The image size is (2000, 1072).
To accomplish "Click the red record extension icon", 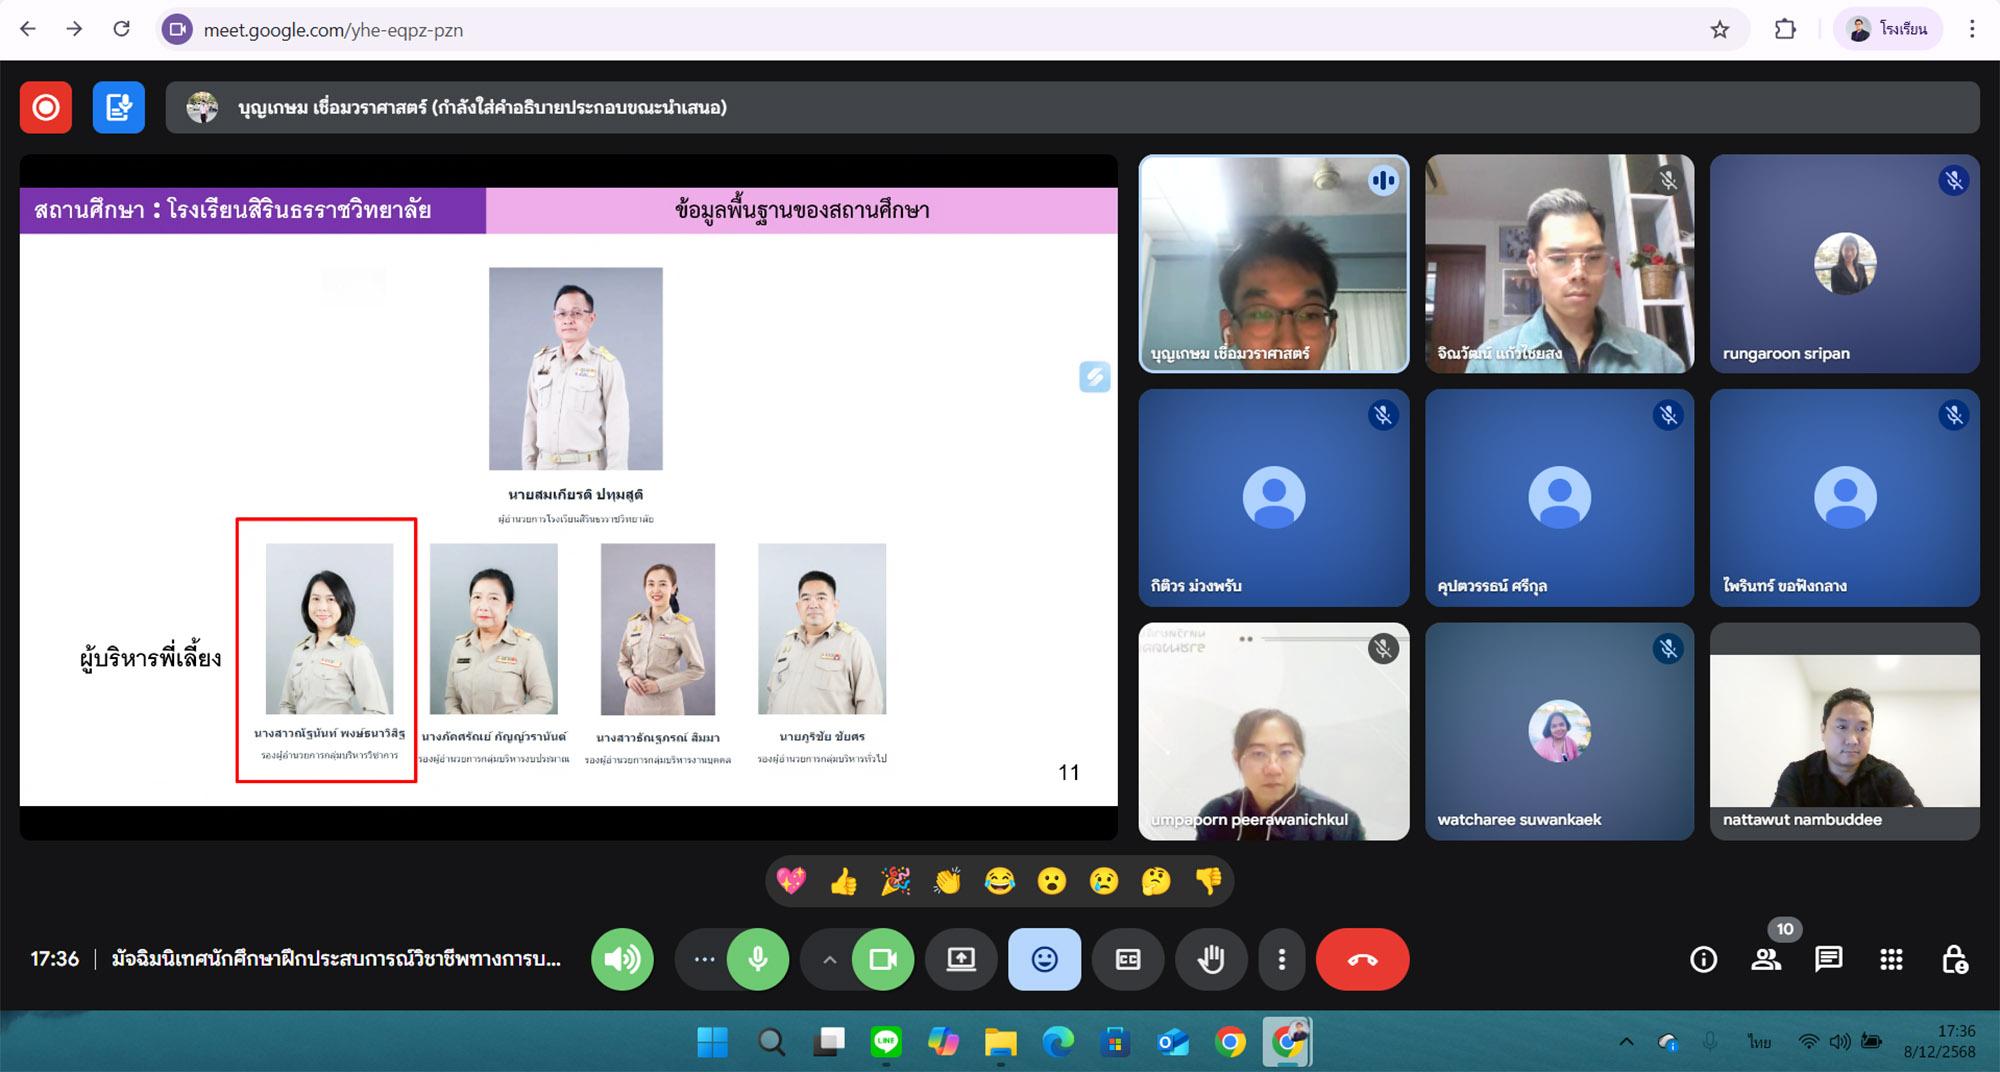I will (x=46, y=107).
